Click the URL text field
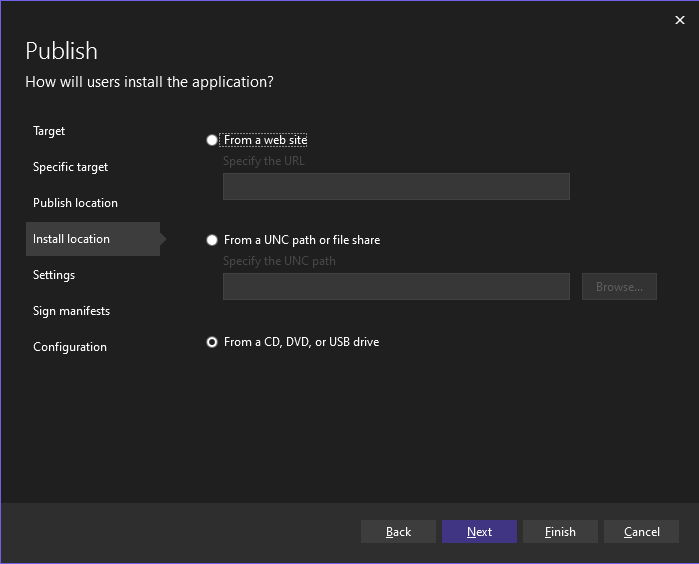699x564 pixels. tap(396, 187)
